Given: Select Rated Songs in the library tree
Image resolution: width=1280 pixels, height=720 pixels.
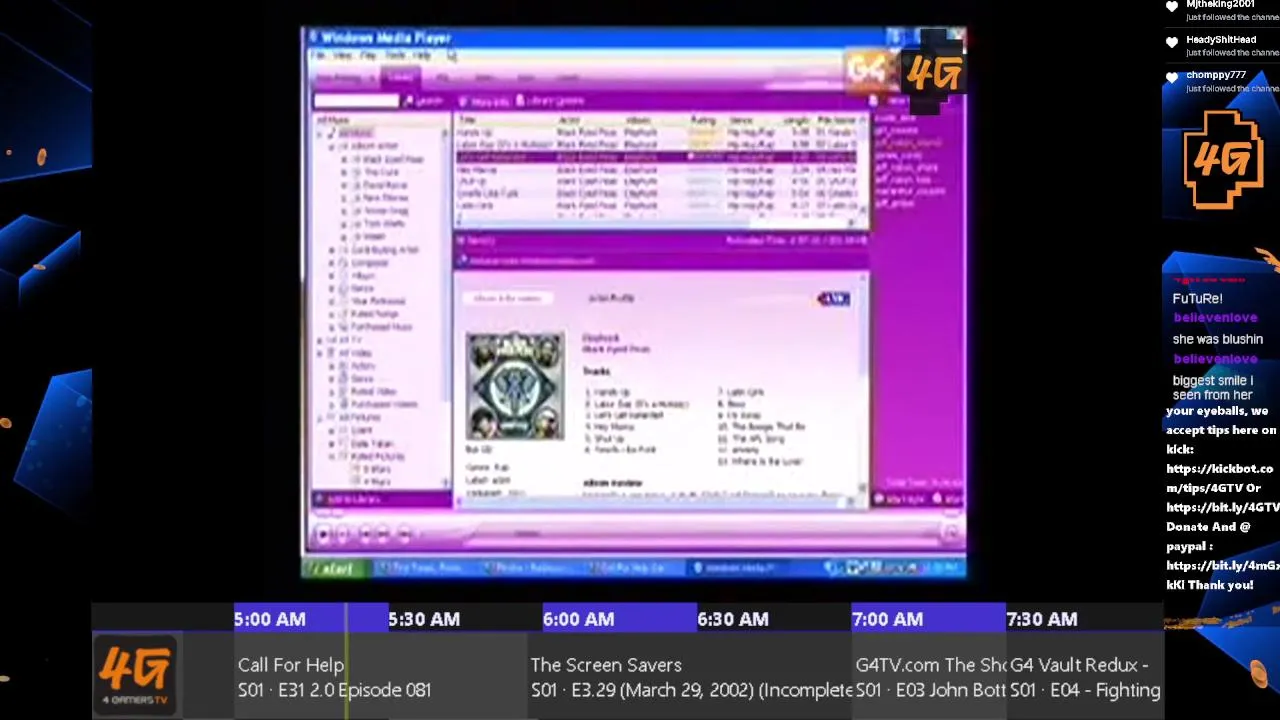Looking at the screenshot, I should tap(374, 314).
